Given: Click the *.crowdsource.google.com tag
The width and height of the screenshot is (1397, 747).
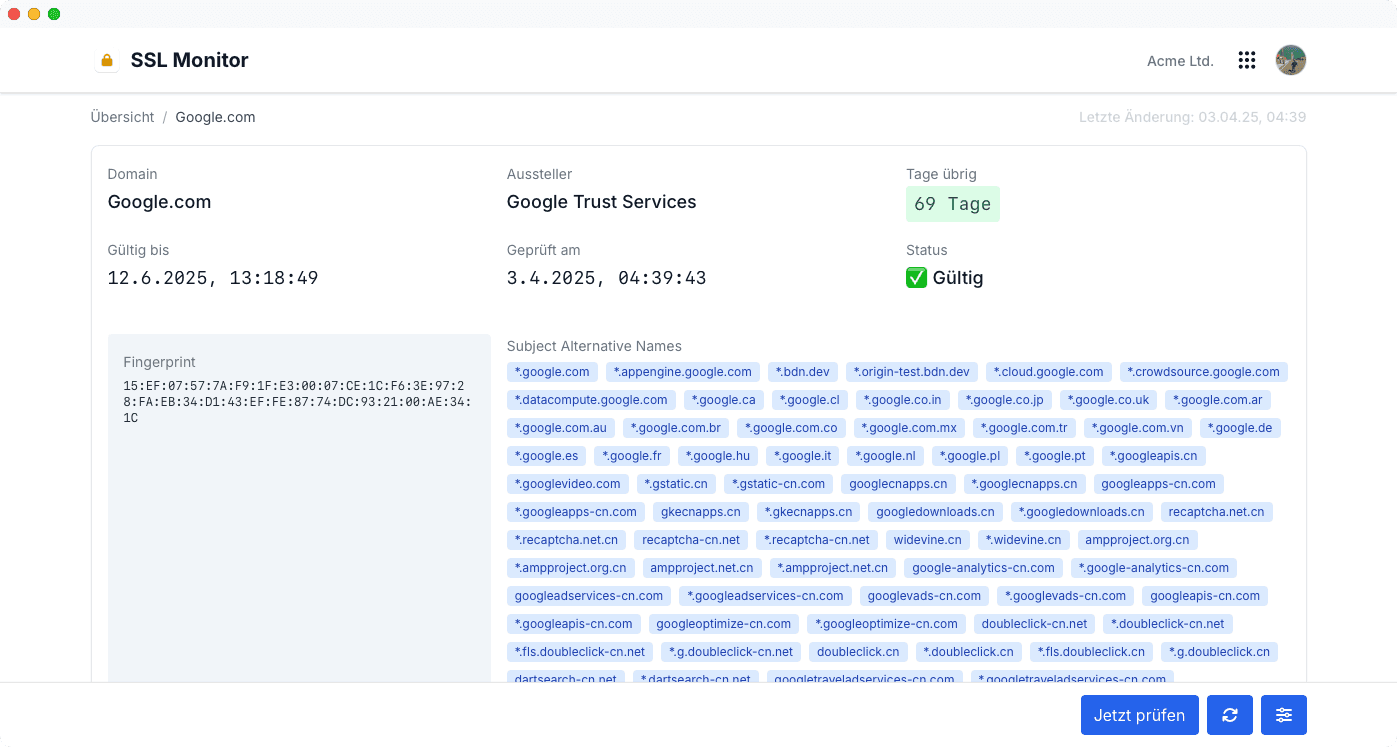Looking at the screenshot, I should pyautogui.click(x=1203, y=372).
